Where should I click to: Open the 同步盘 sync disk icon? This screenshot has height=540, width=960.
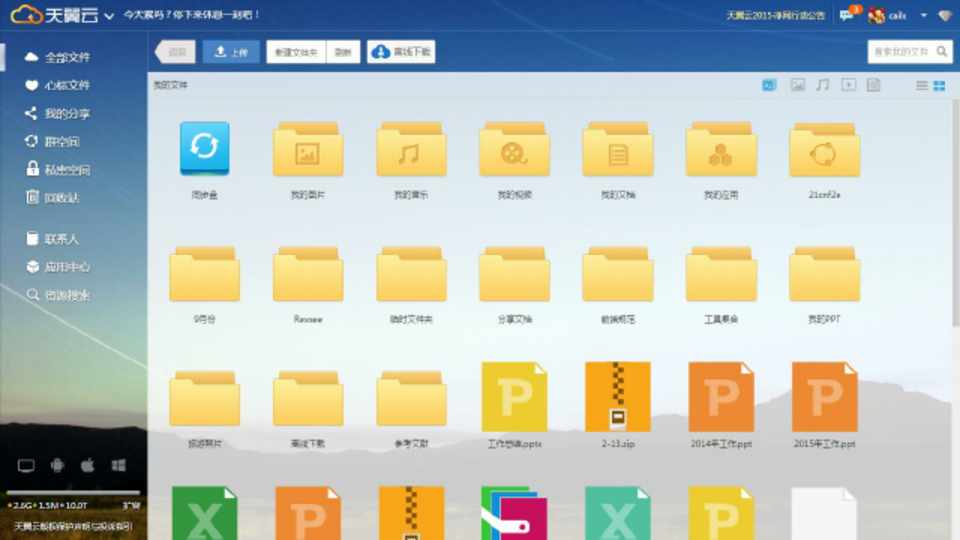click(x=205, y=149)
